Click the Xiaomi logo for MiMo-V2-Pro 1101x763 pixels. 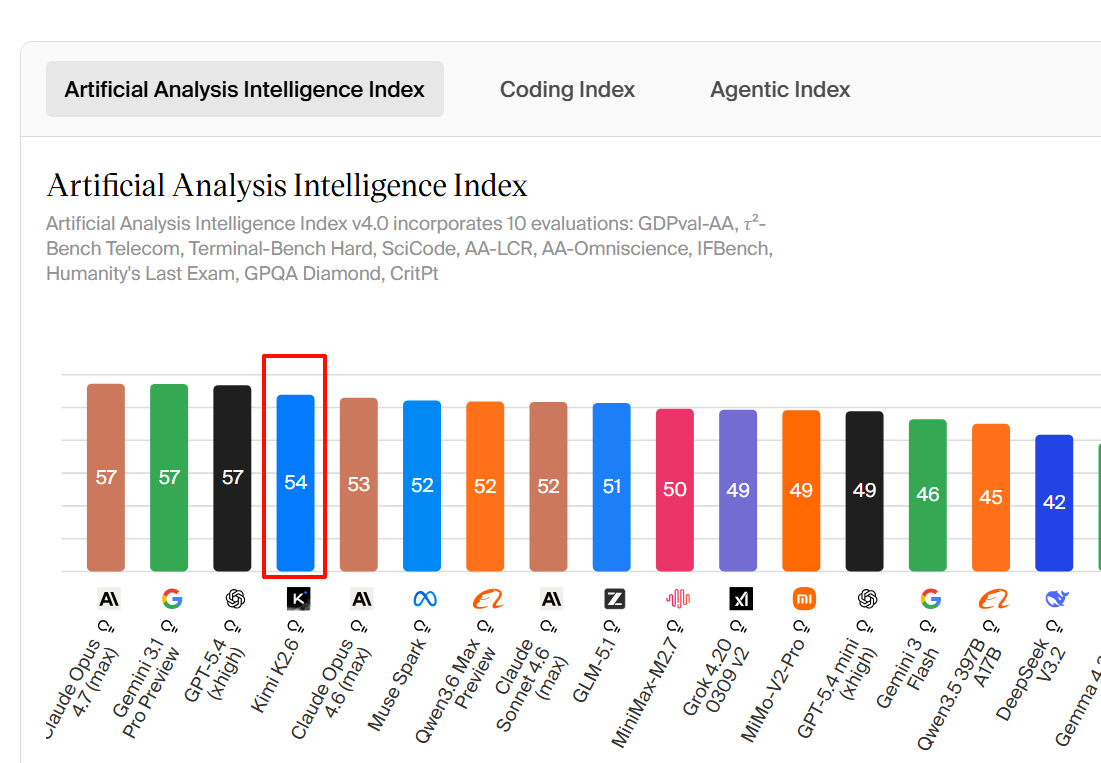click(804, 599)
